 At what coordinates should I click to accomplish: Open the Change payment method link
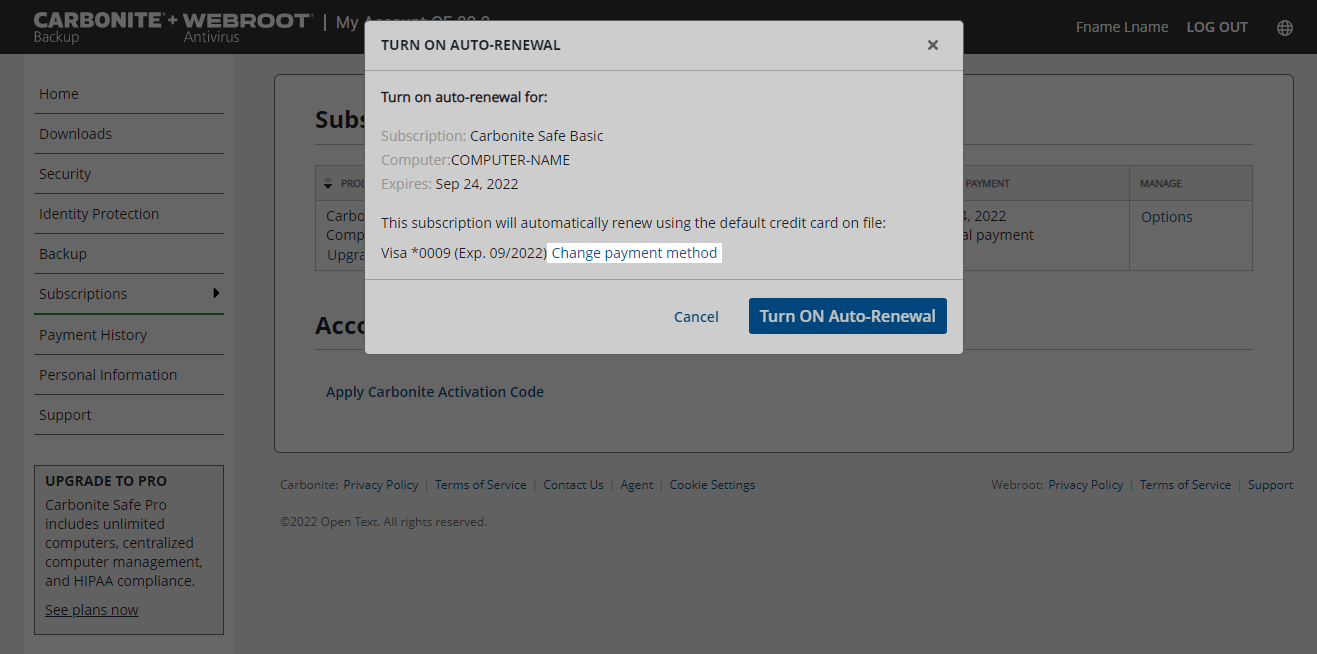click(634, 253)
